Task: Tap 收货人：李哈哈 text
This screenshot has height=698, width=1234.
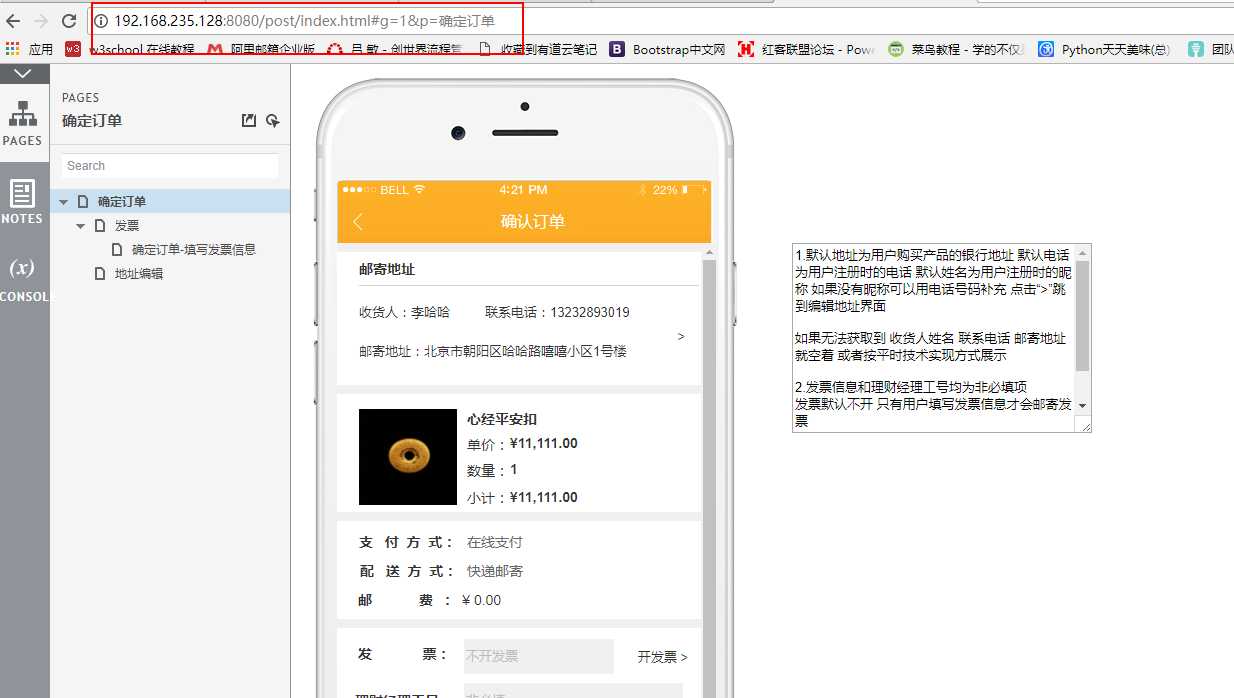Action: point(404,312)
